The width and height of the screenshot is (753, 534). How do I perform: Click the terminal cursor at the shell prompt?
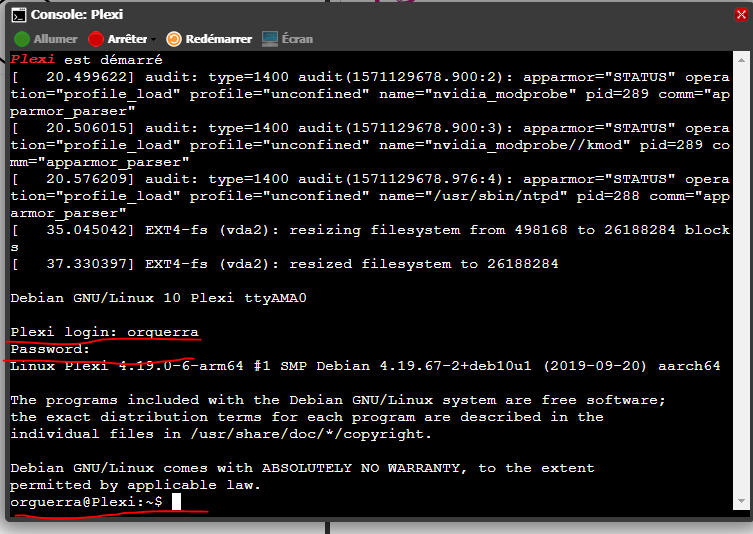pos(176,501)
